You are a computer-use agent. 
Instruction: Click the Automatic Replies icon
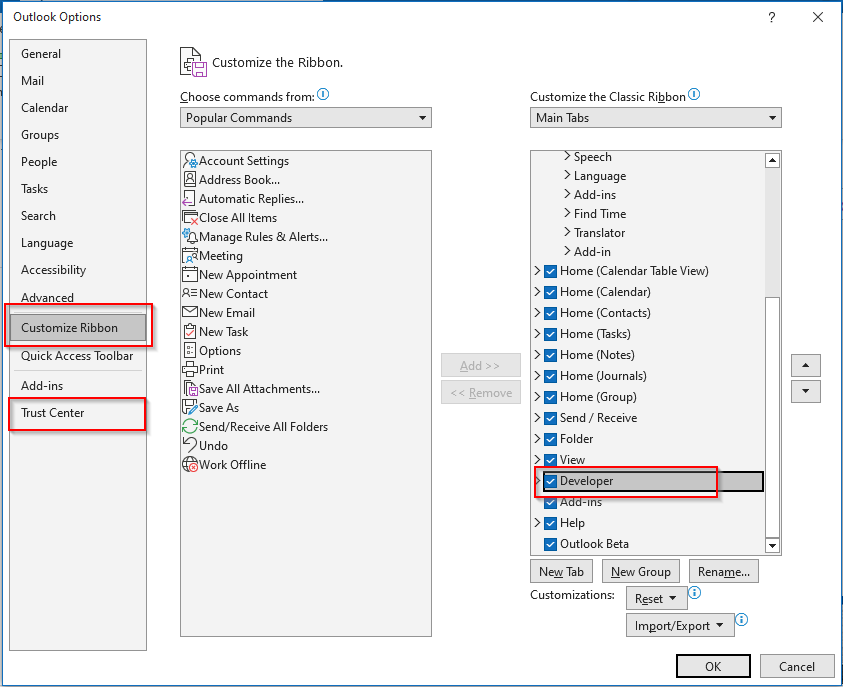coord(190,198)
